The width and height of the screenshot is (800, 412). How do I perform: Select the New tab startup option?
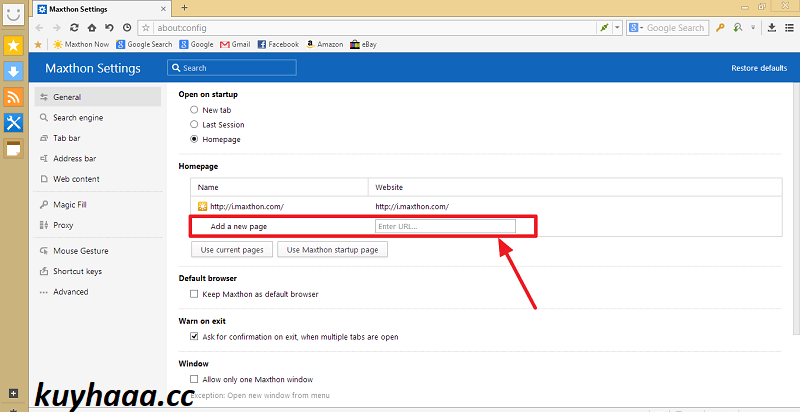(194, 110)
